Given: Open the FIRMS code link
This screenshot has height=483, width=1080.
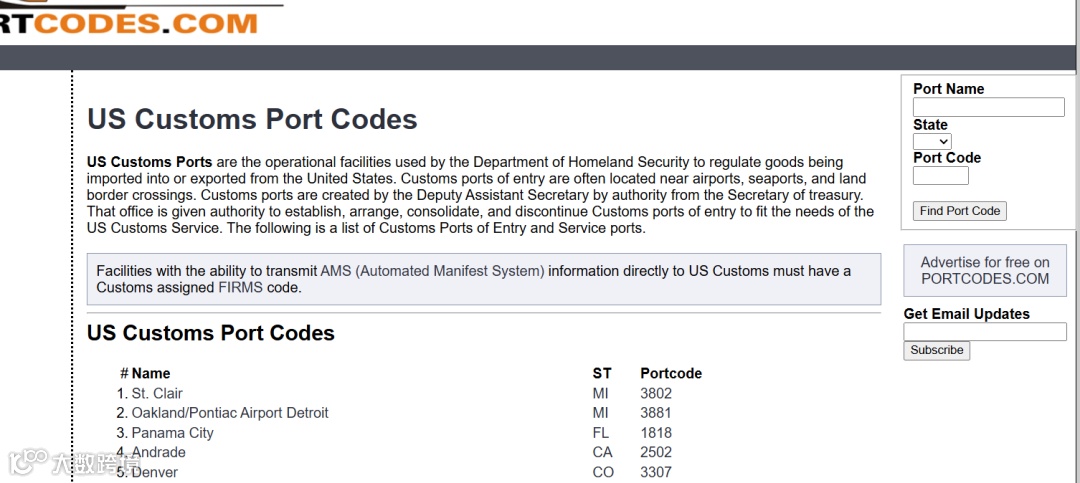Looking at the screenshot, I should click(x=240, y=288).
